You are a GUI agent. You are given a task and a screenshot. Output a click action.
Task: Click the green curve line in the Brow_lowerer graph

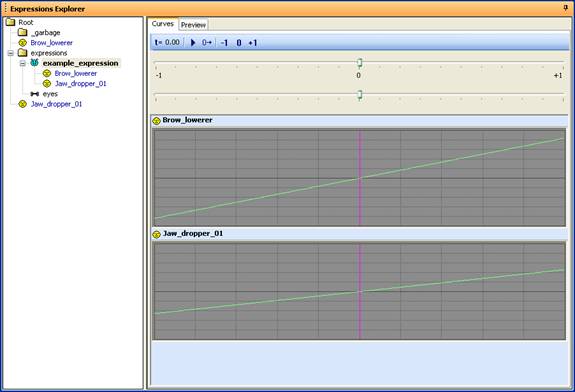[360, 178]
